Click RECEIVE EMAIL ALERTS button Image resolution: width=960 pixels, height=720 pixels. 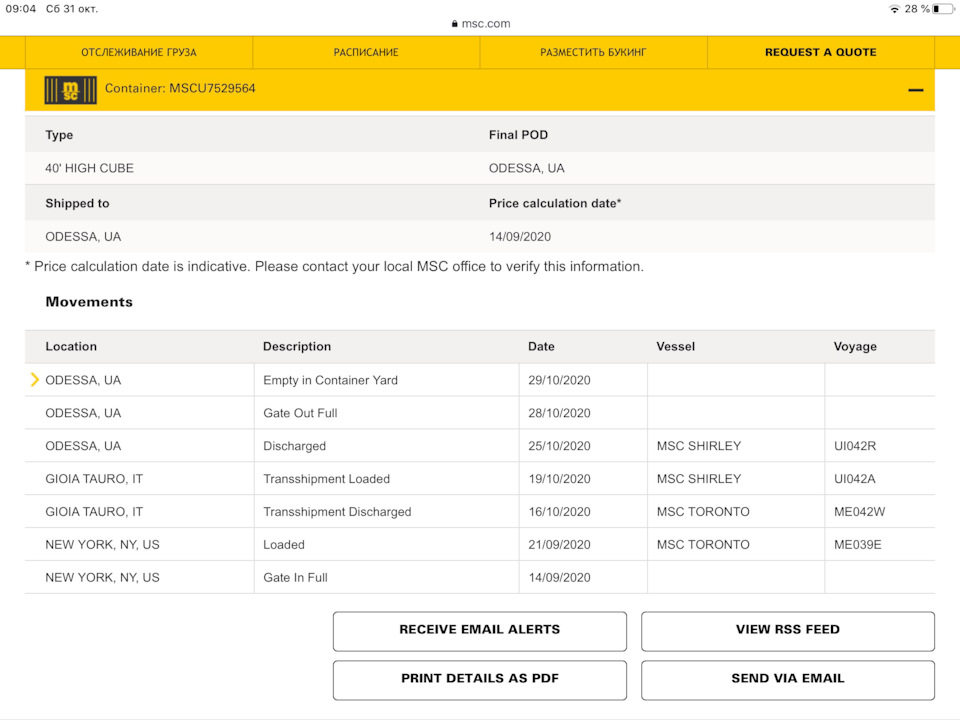click(x=480, y=631)
